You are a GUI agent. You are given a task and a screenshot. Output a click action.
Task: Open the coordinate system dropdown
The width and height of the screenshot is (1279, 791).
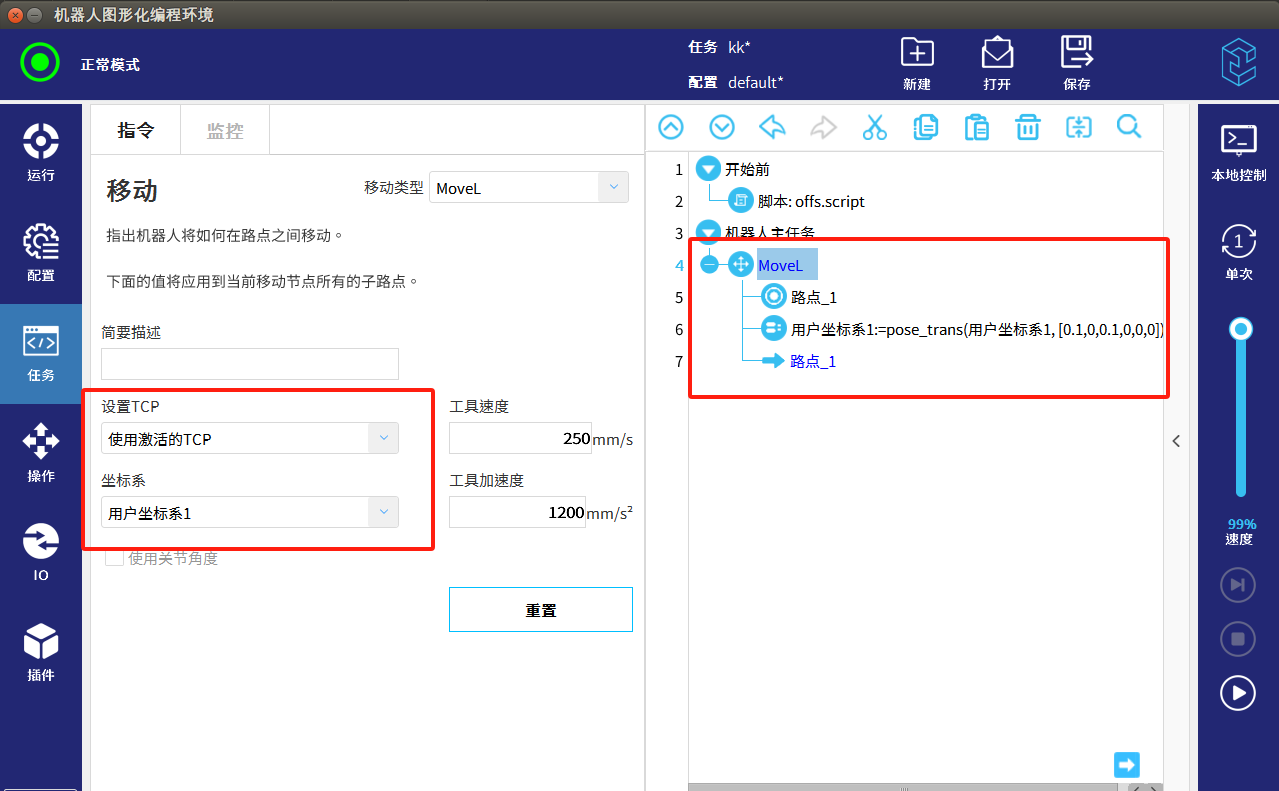coord(250,513)
